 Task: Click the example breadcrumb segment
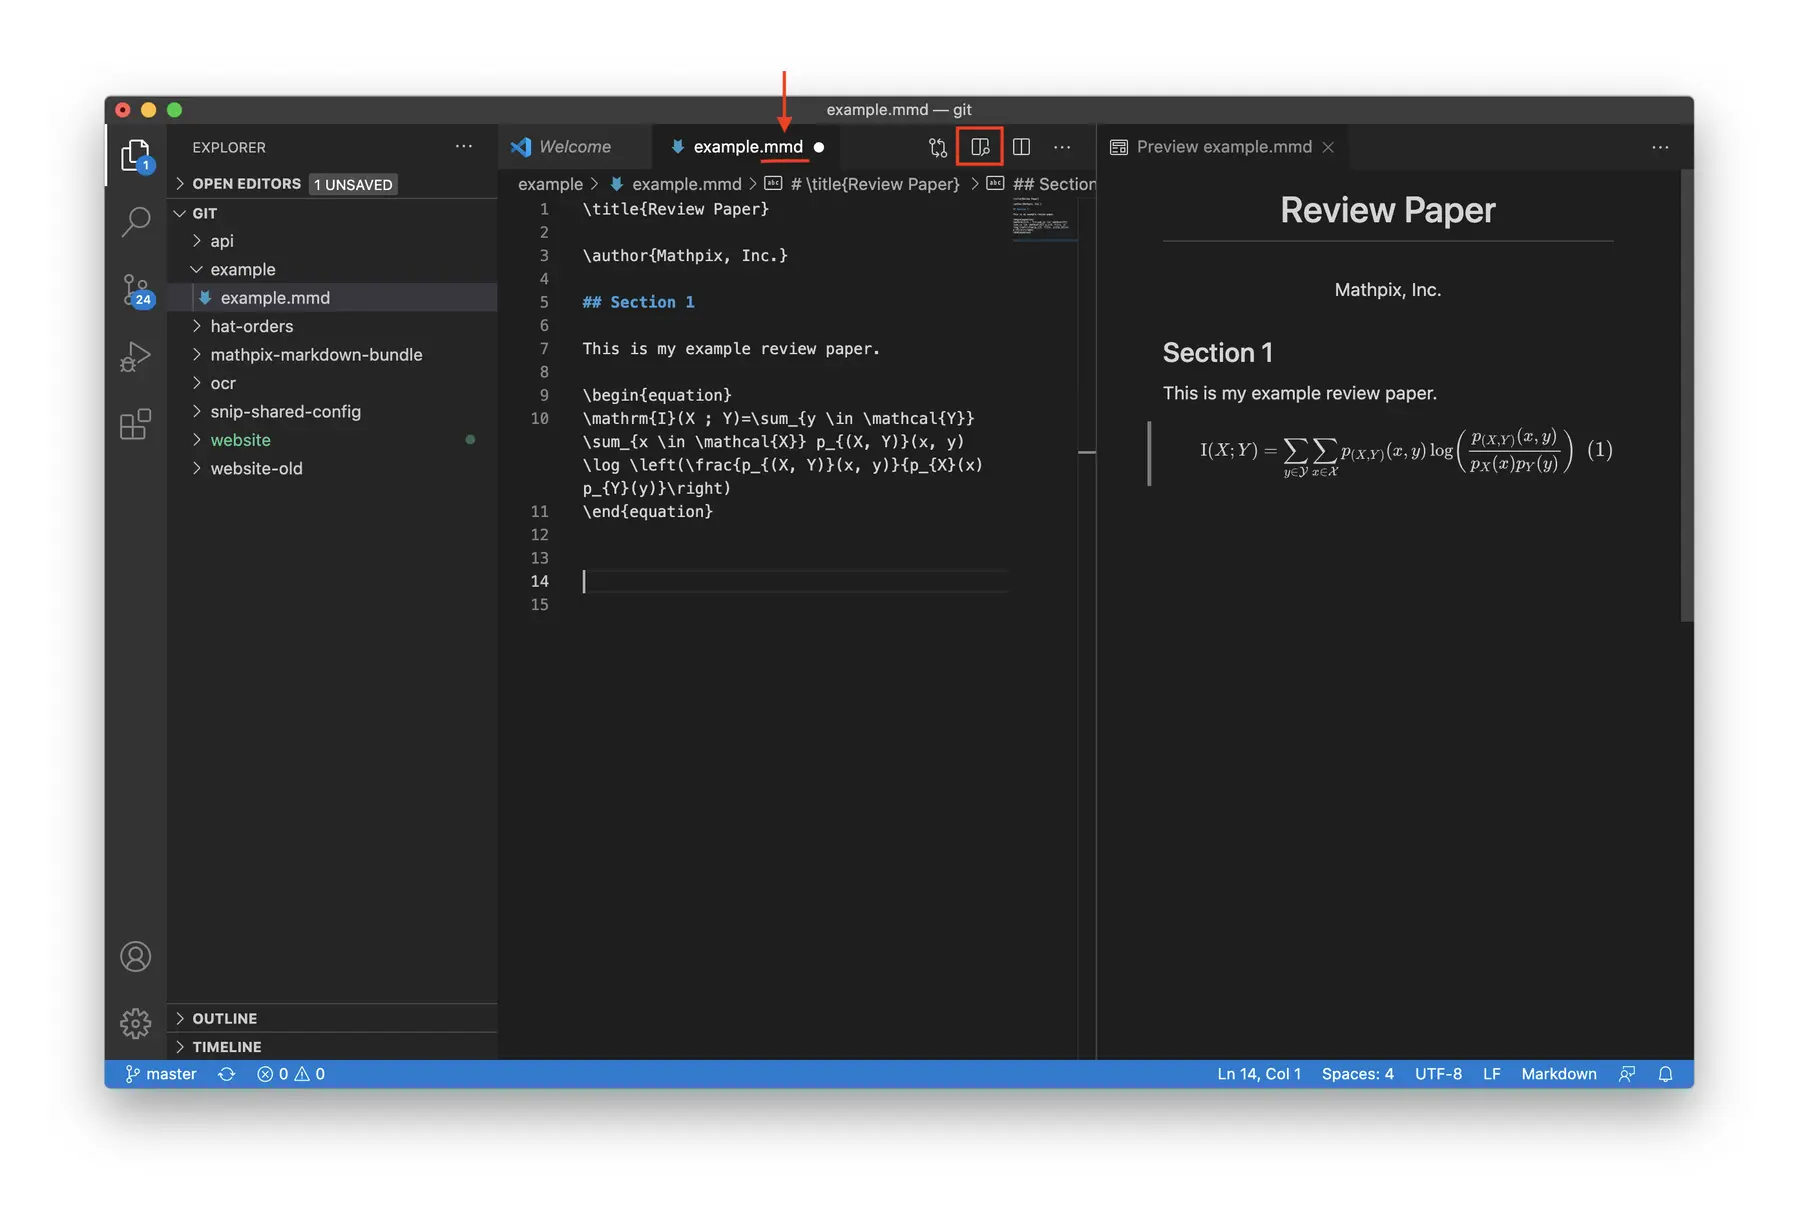pyautogui.click(x=550, y=184)
